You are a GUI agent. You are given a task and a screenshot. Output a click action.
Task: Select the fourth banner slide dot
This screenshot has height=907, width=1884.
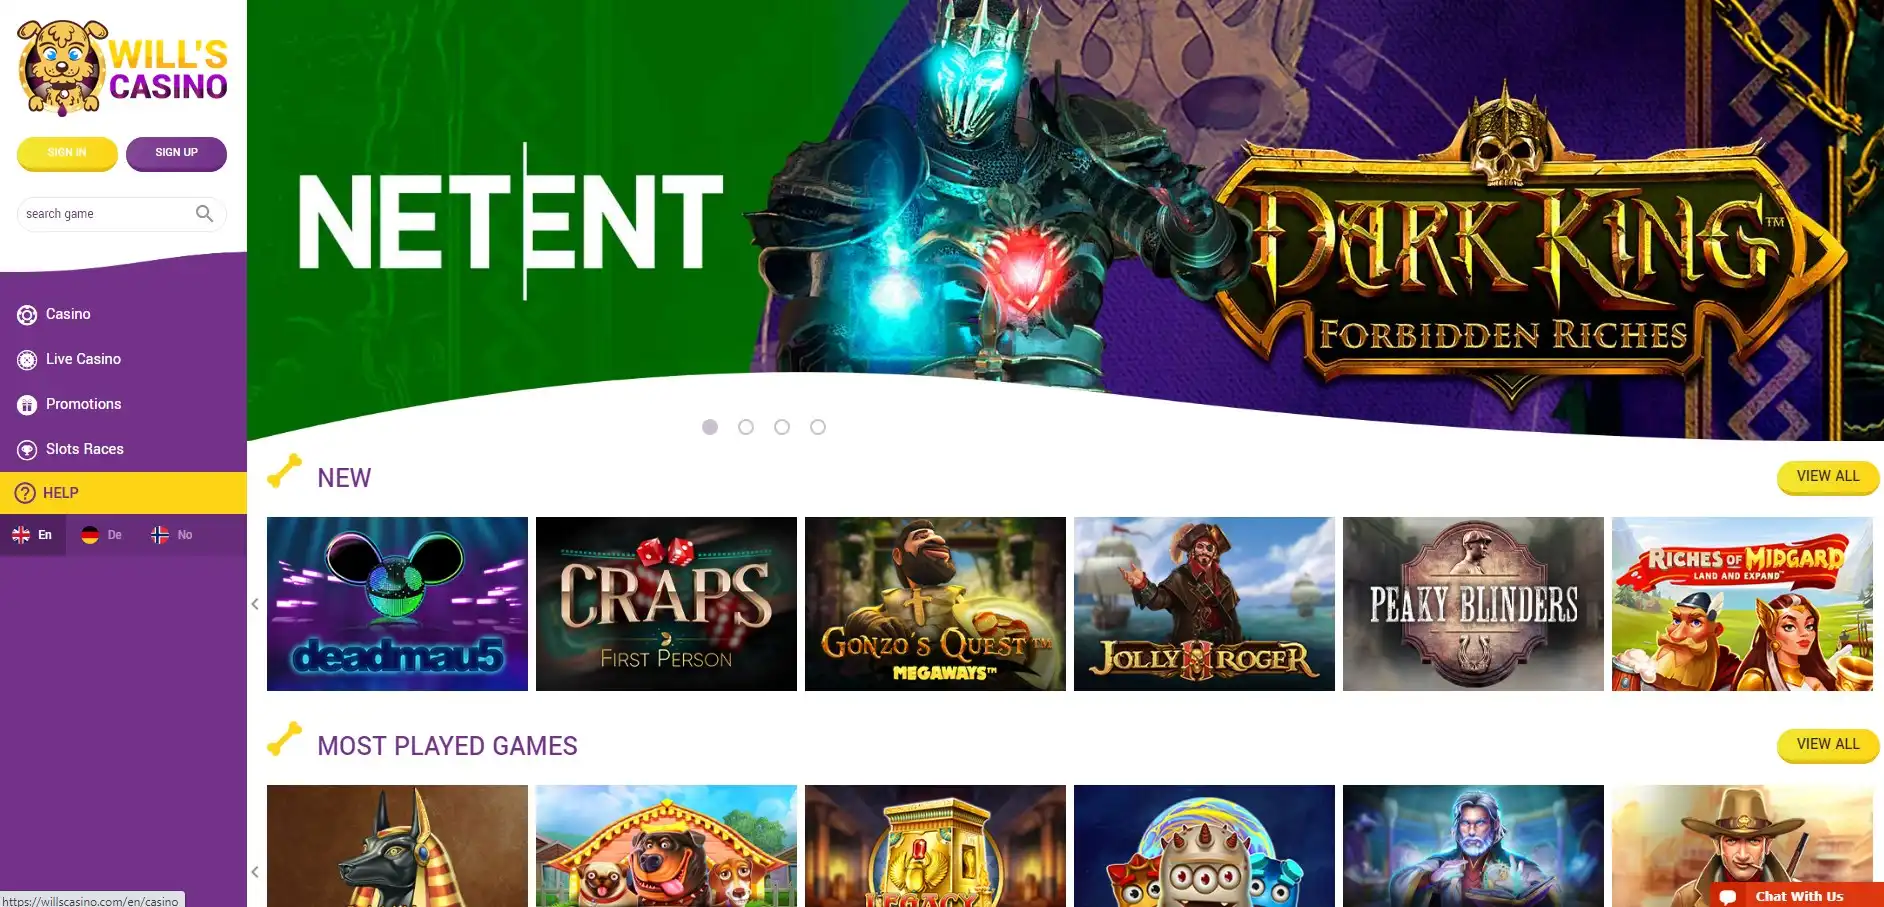pyautogui.click(x=818, y=427)
